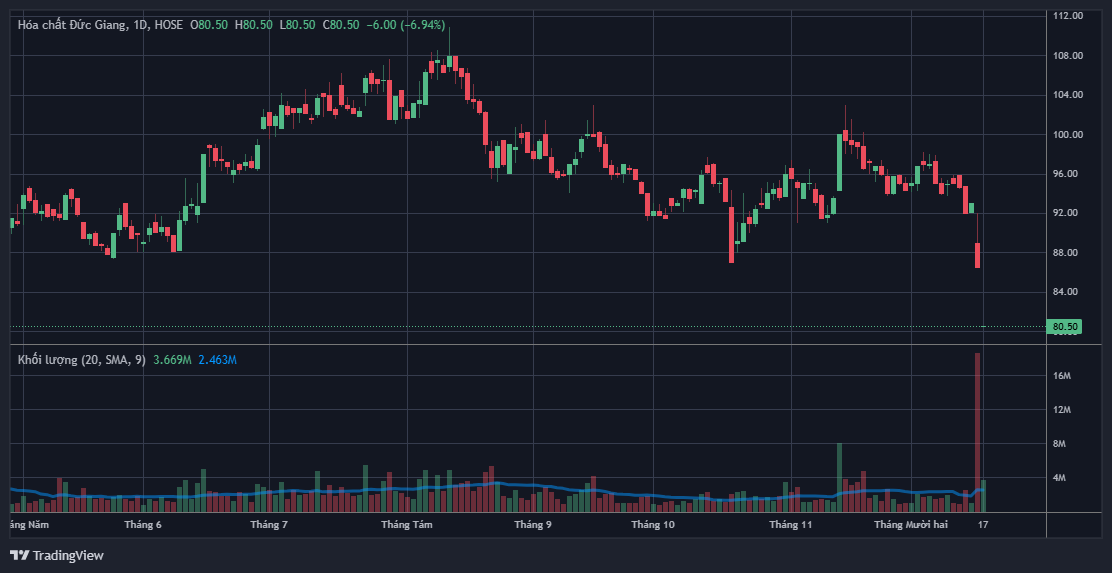This screenshot has height=573, width=1112.
Task: Click the last red candlestick near 88.00
Action: point(977,256)
